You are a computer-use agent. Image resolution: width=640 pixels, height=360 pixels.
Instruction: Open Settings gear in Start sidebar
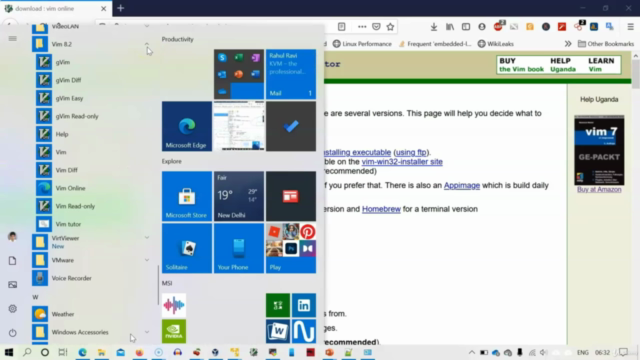pyautogui.click(x=13, y=309)
